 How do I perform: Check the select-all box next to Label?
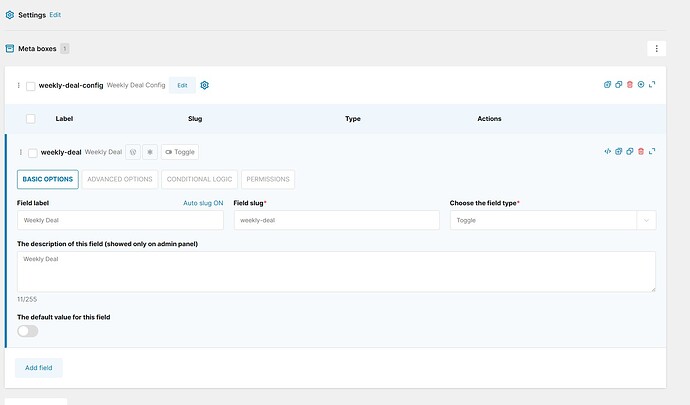(31, 119)
